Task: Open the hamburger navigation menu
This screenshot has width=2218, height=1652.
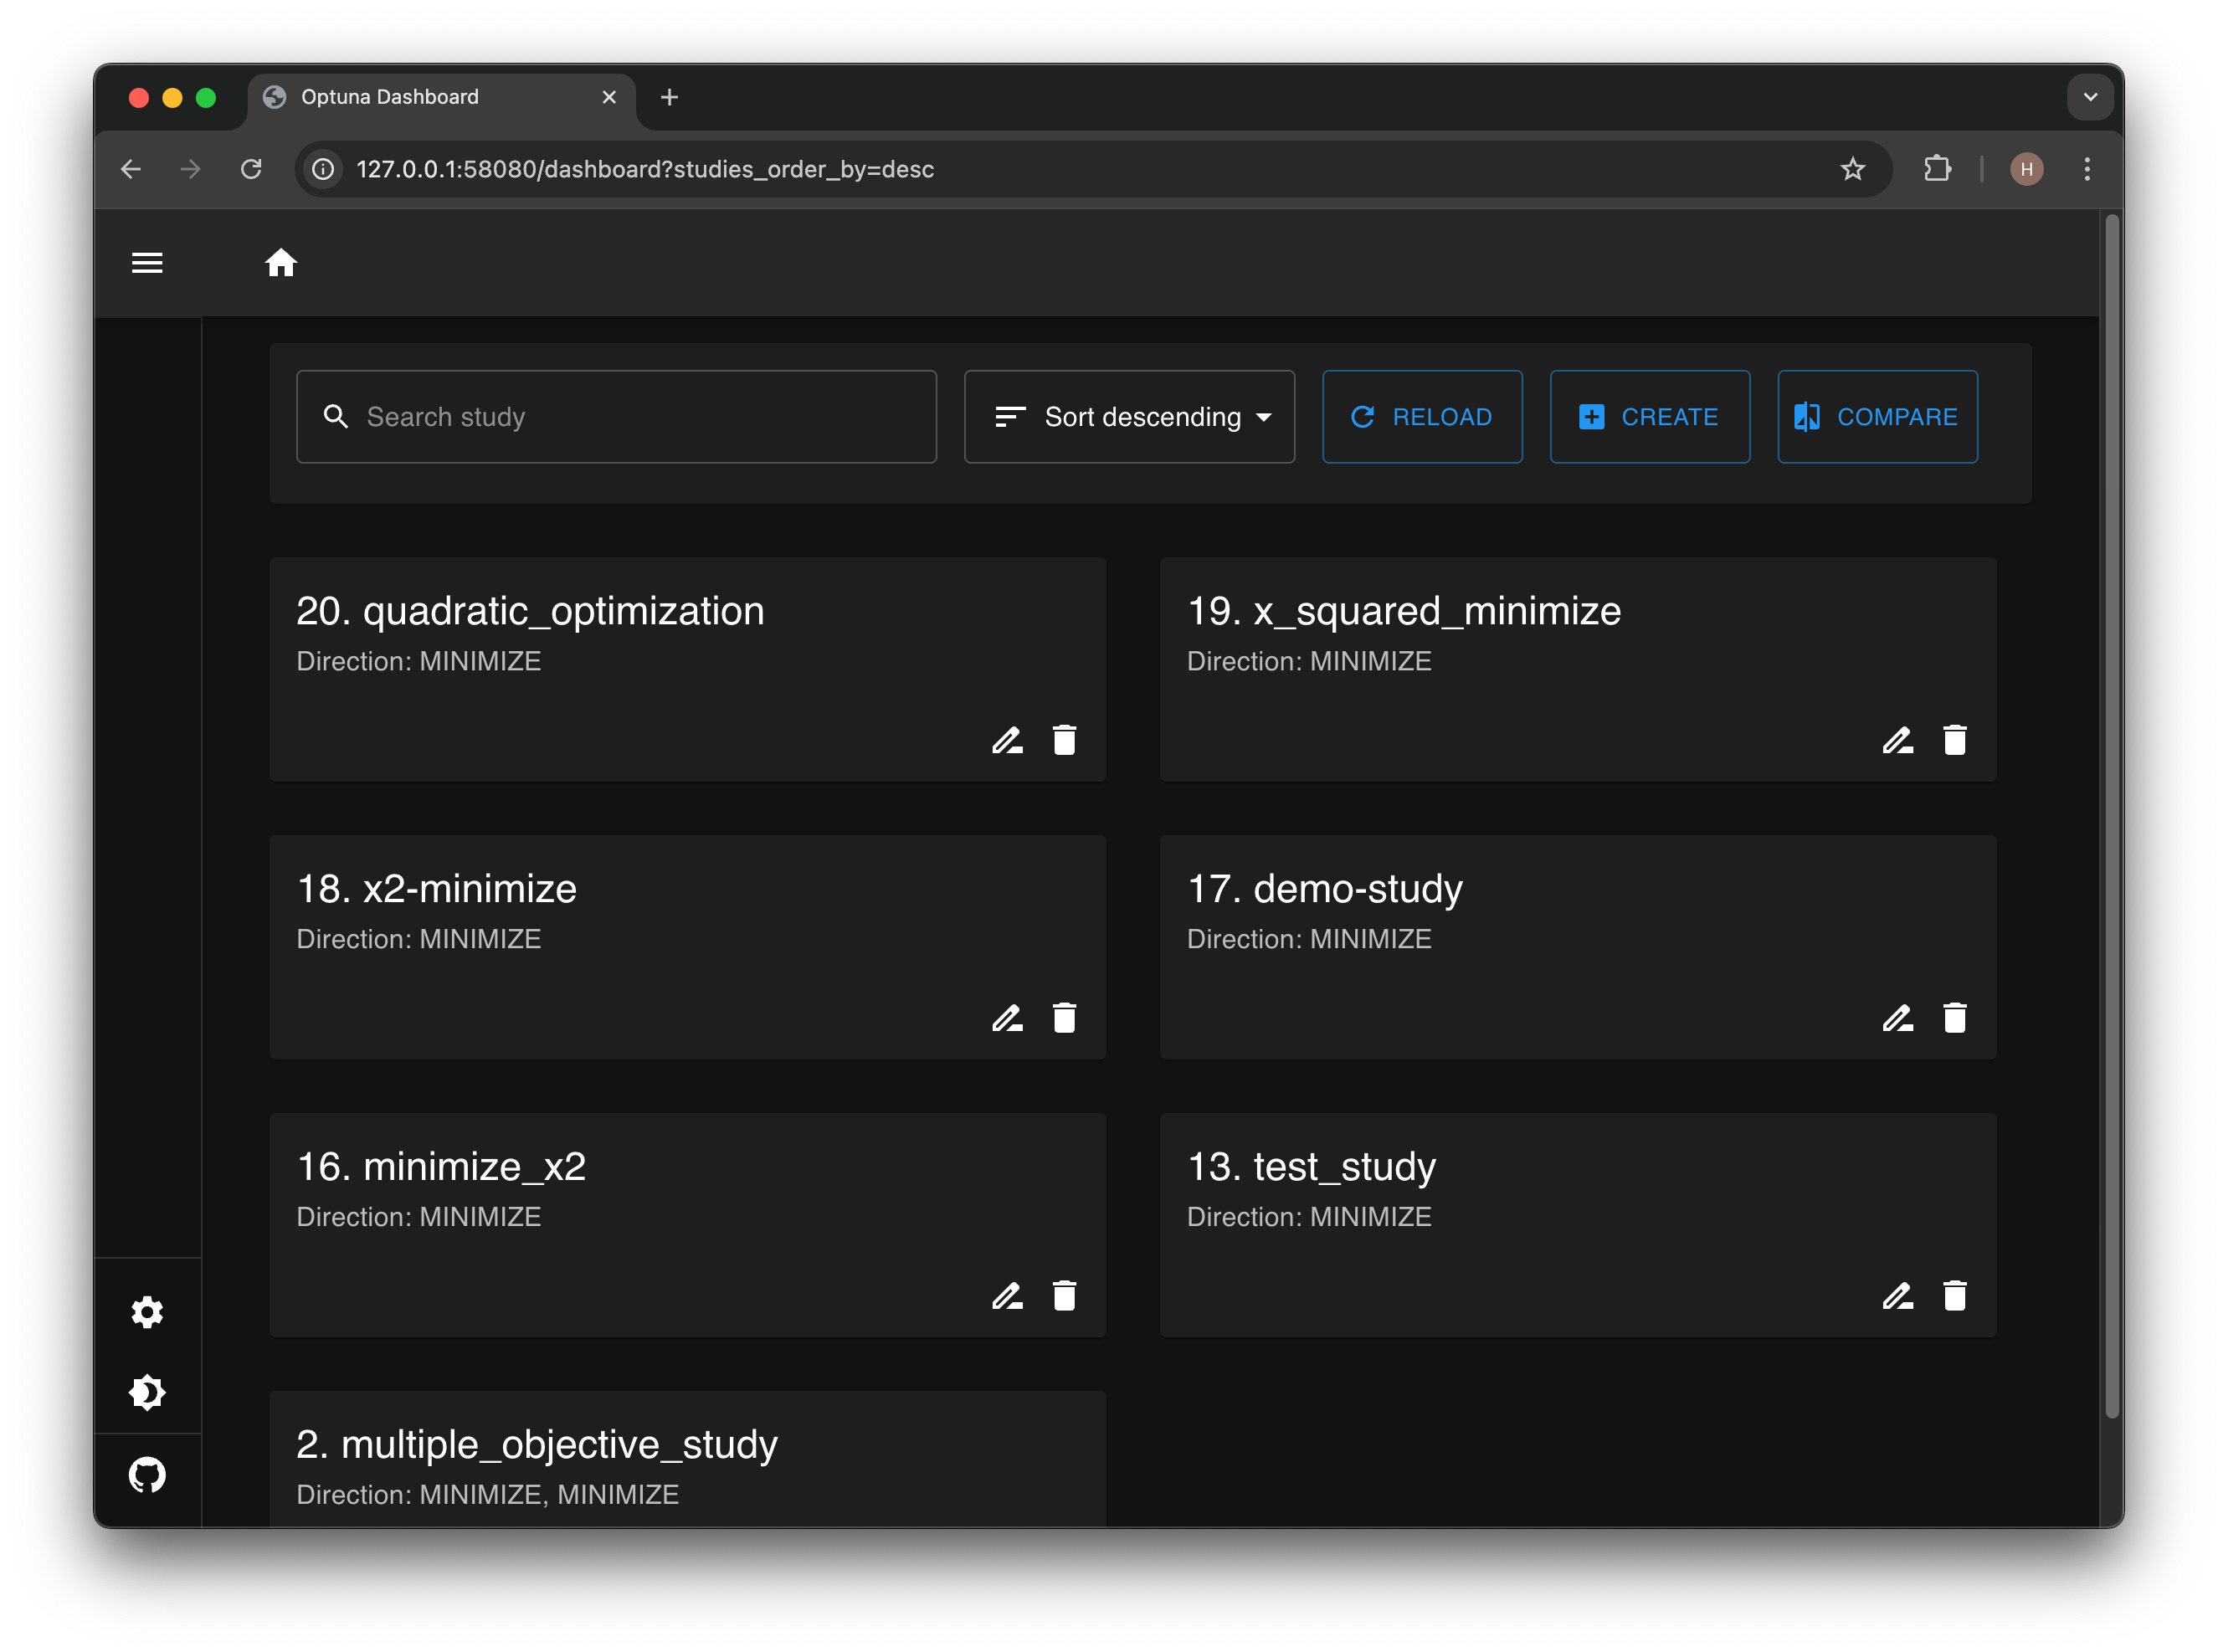Action: pos(147,263)
